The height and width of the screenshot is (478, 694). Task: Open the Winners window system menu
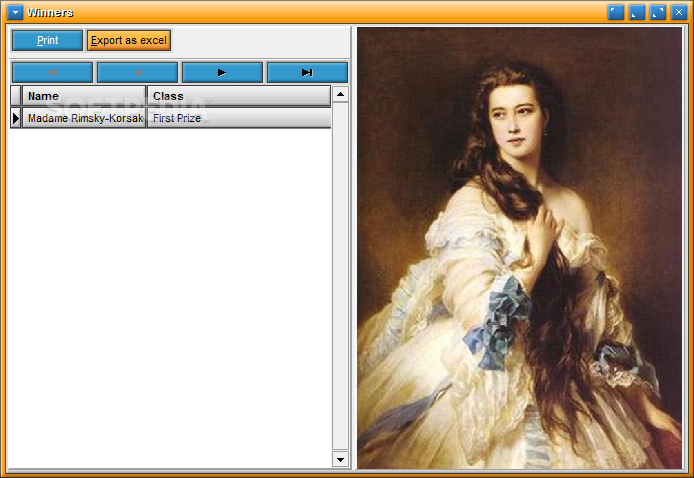pyautogui.click(x=15, y=12)
